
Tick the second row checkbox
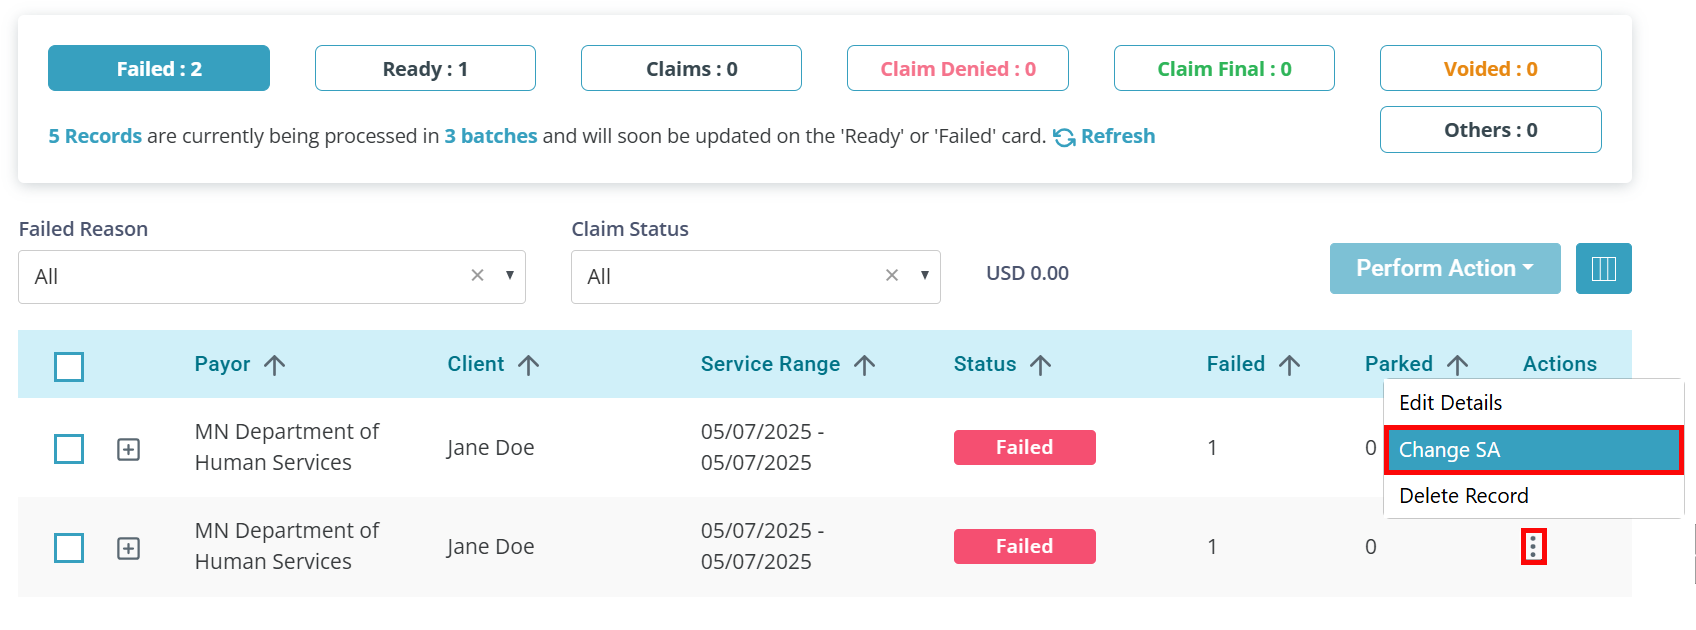(69, 548)
